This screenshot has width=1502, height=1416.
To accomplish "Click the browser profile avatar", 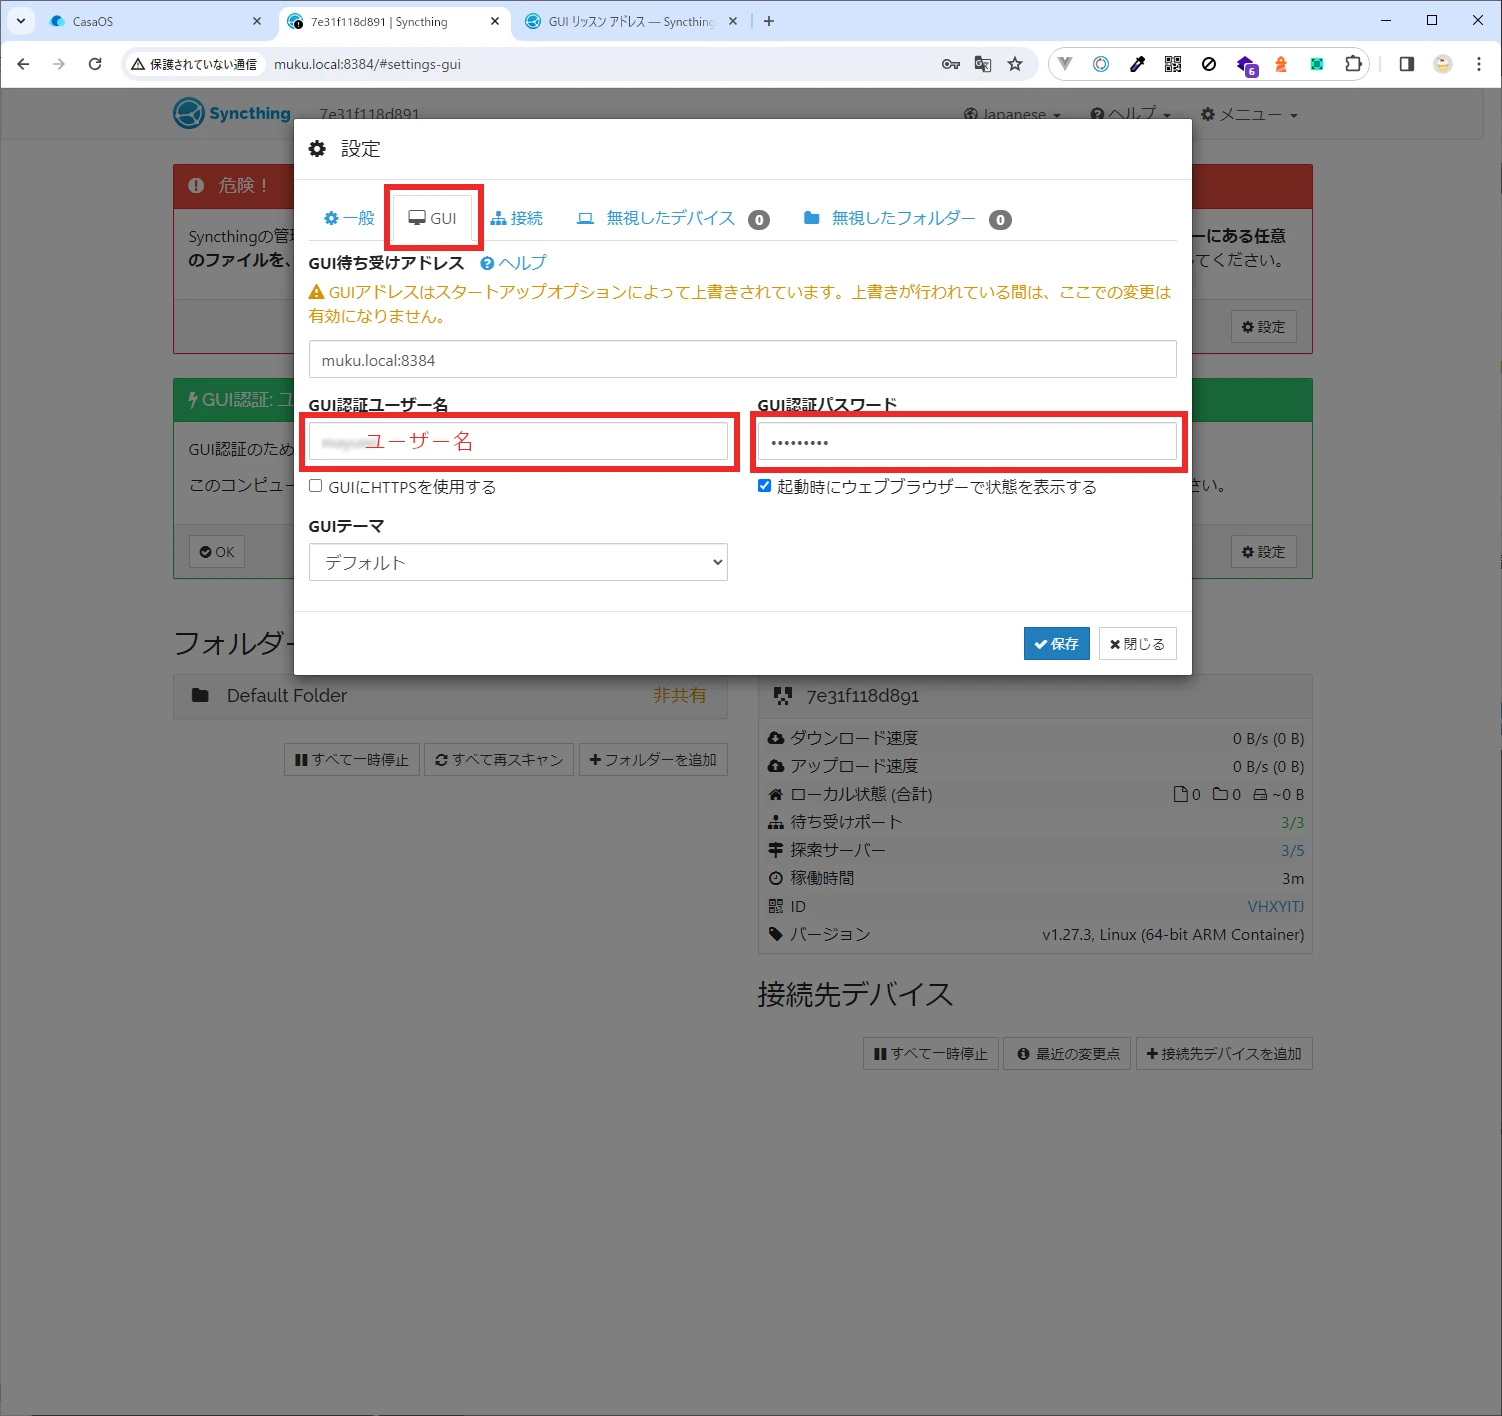I will [x=1442, y=64].
